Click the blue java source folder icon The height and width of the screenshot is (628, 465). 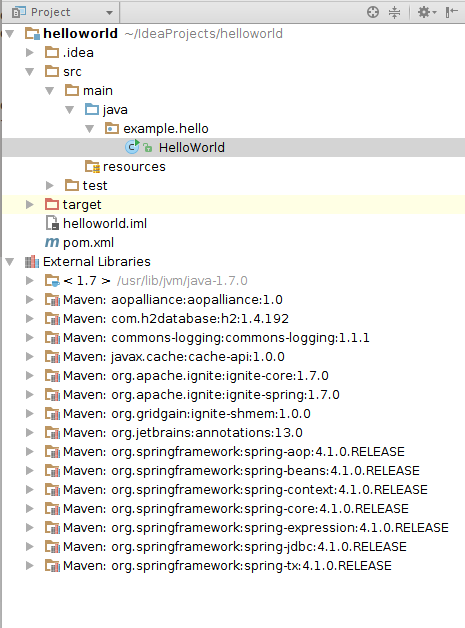pos(92,110)
